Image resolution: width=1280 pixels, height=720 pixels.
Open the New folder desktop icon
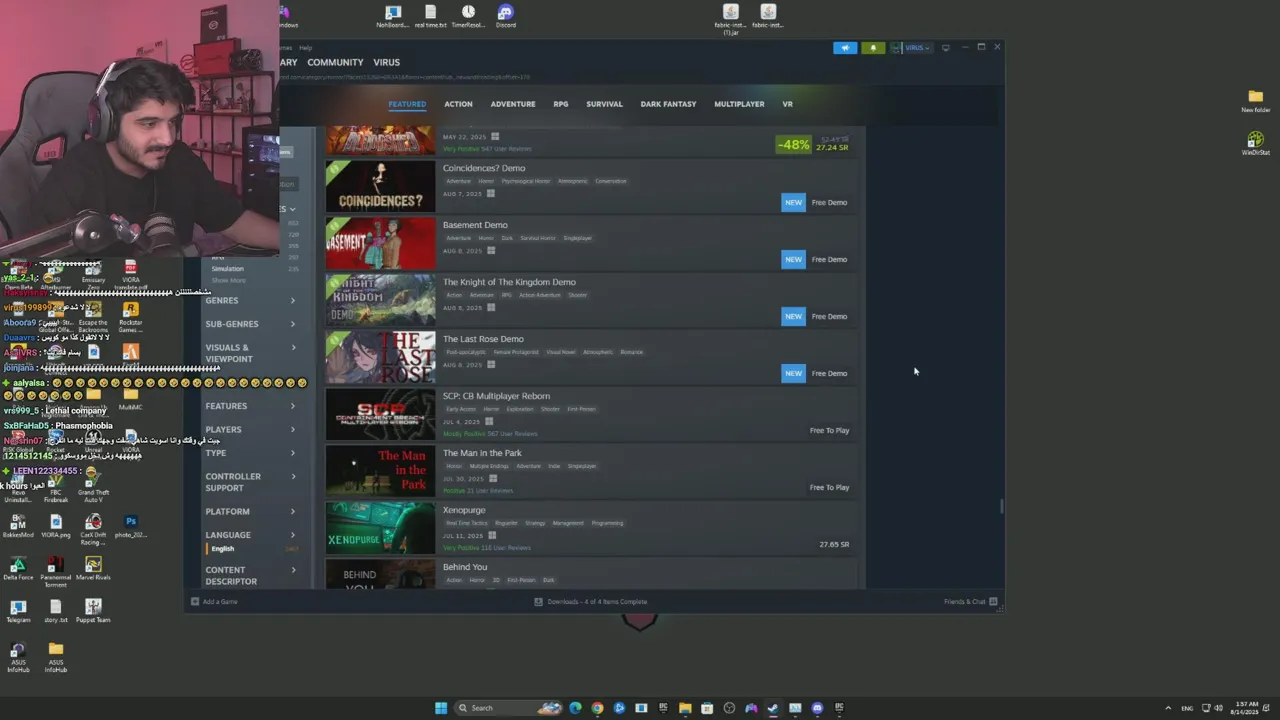1256,100
